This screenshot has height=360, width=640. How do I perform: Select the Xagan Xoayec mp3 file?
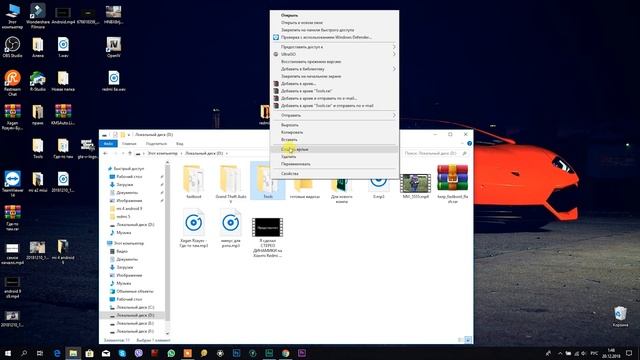click(193, 228)
